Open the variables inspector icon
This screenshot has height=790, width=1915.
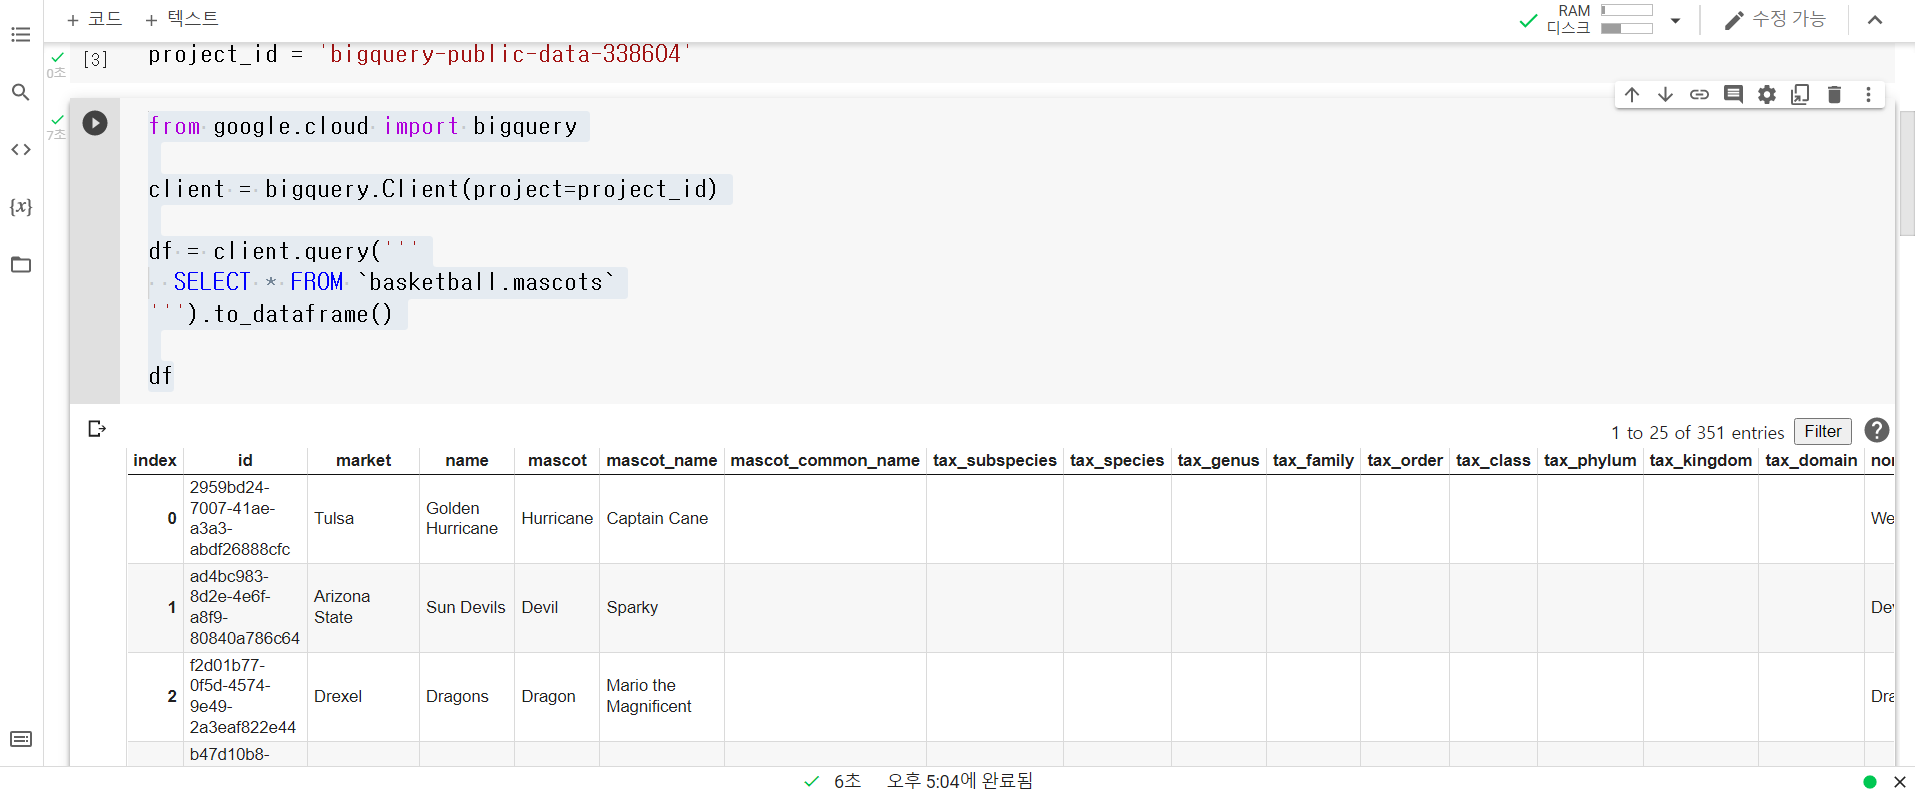[21, 207]
